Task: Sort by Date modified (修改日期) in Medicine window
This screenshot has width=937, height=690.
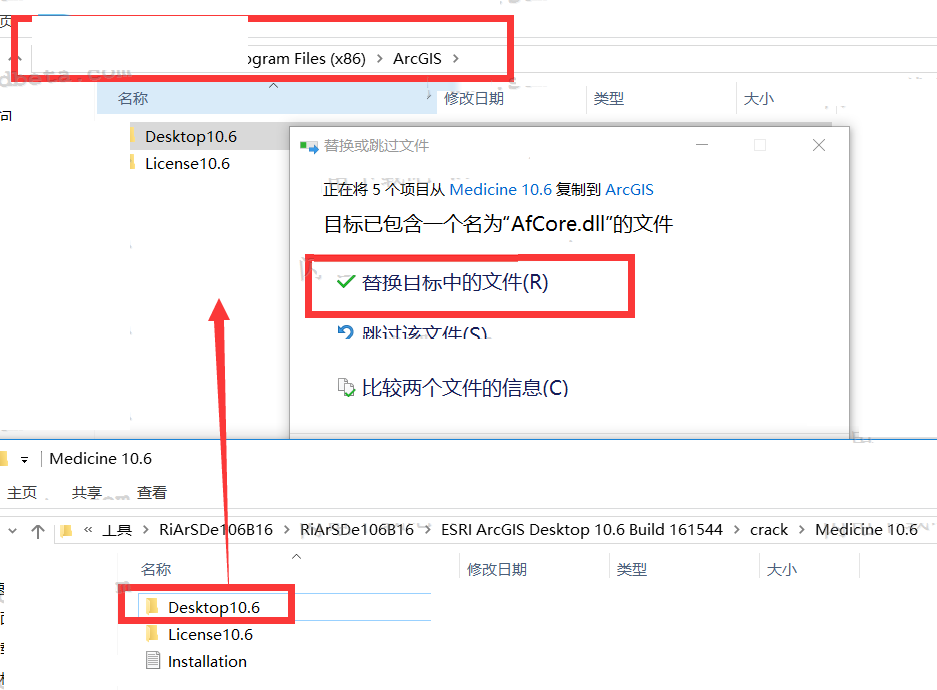Action: [x=497, y=569]
